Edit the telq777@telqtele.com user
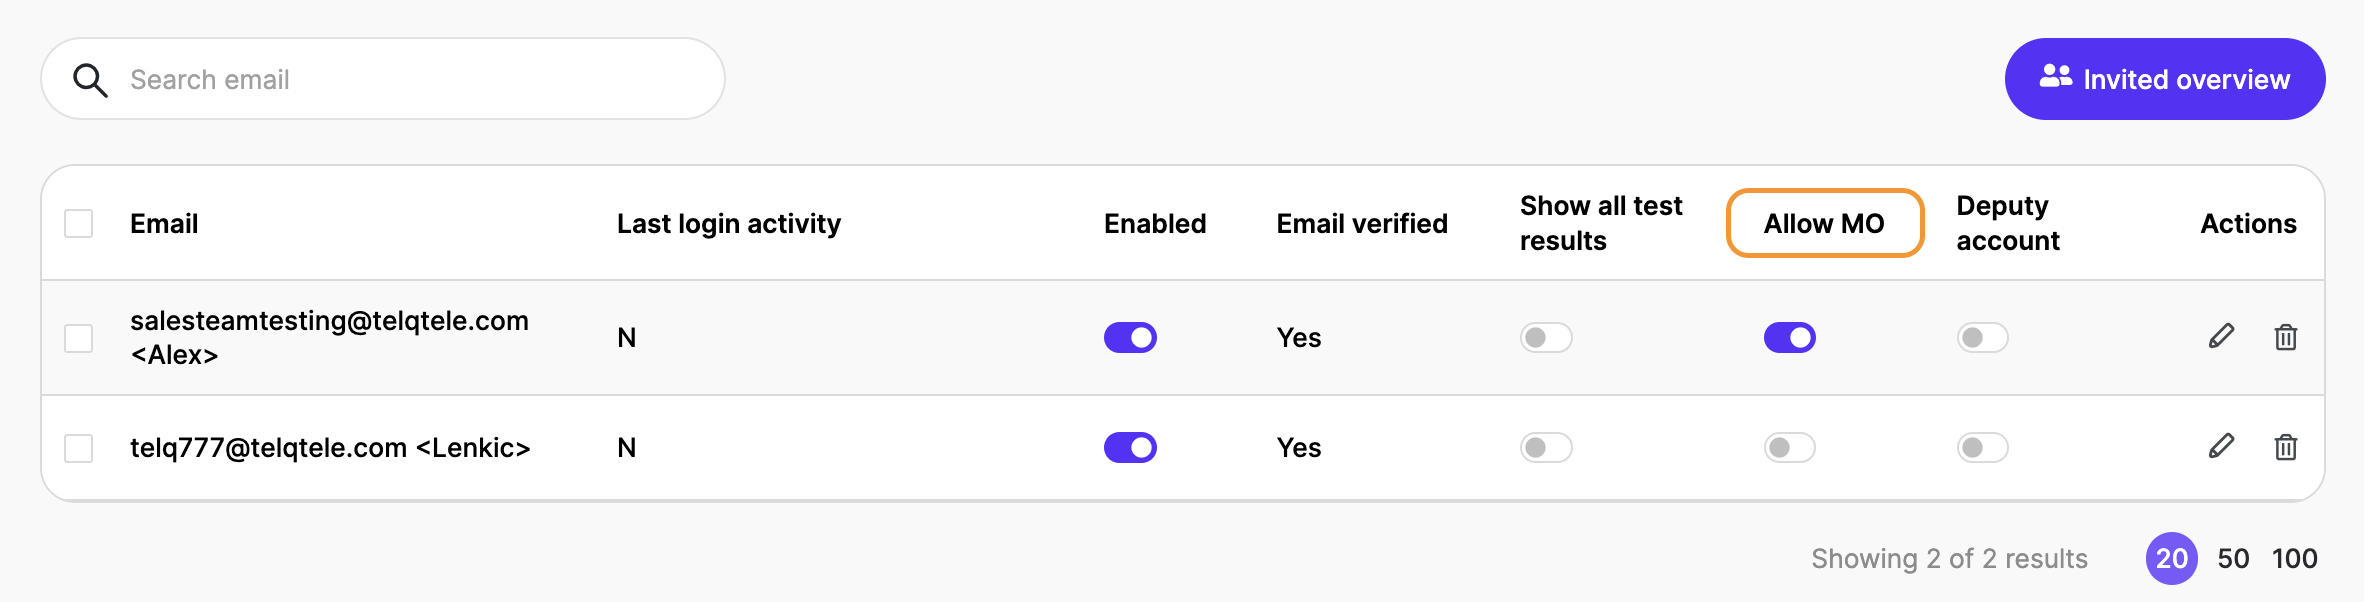Screen dimensions: 2364x602 click(x=2221, y=447)
